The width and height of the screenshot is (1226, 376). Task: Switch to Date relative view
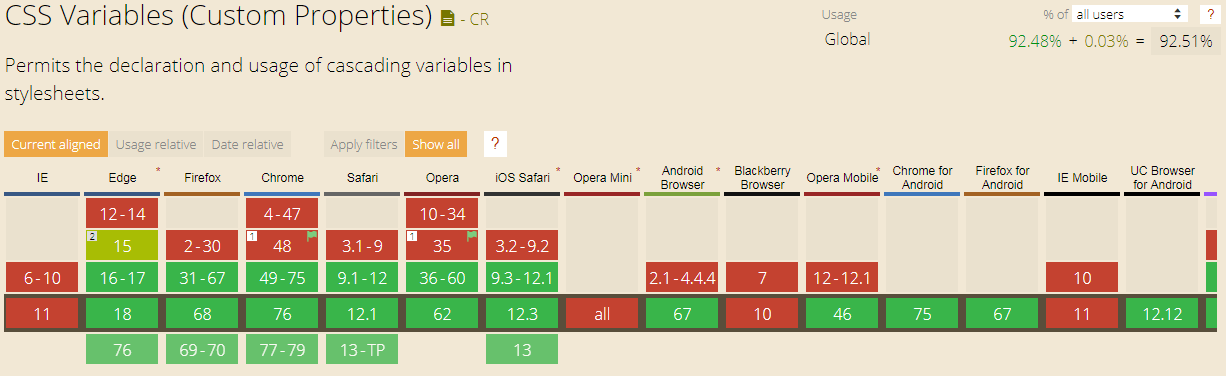pyautogui.click(x=247, y=144)
